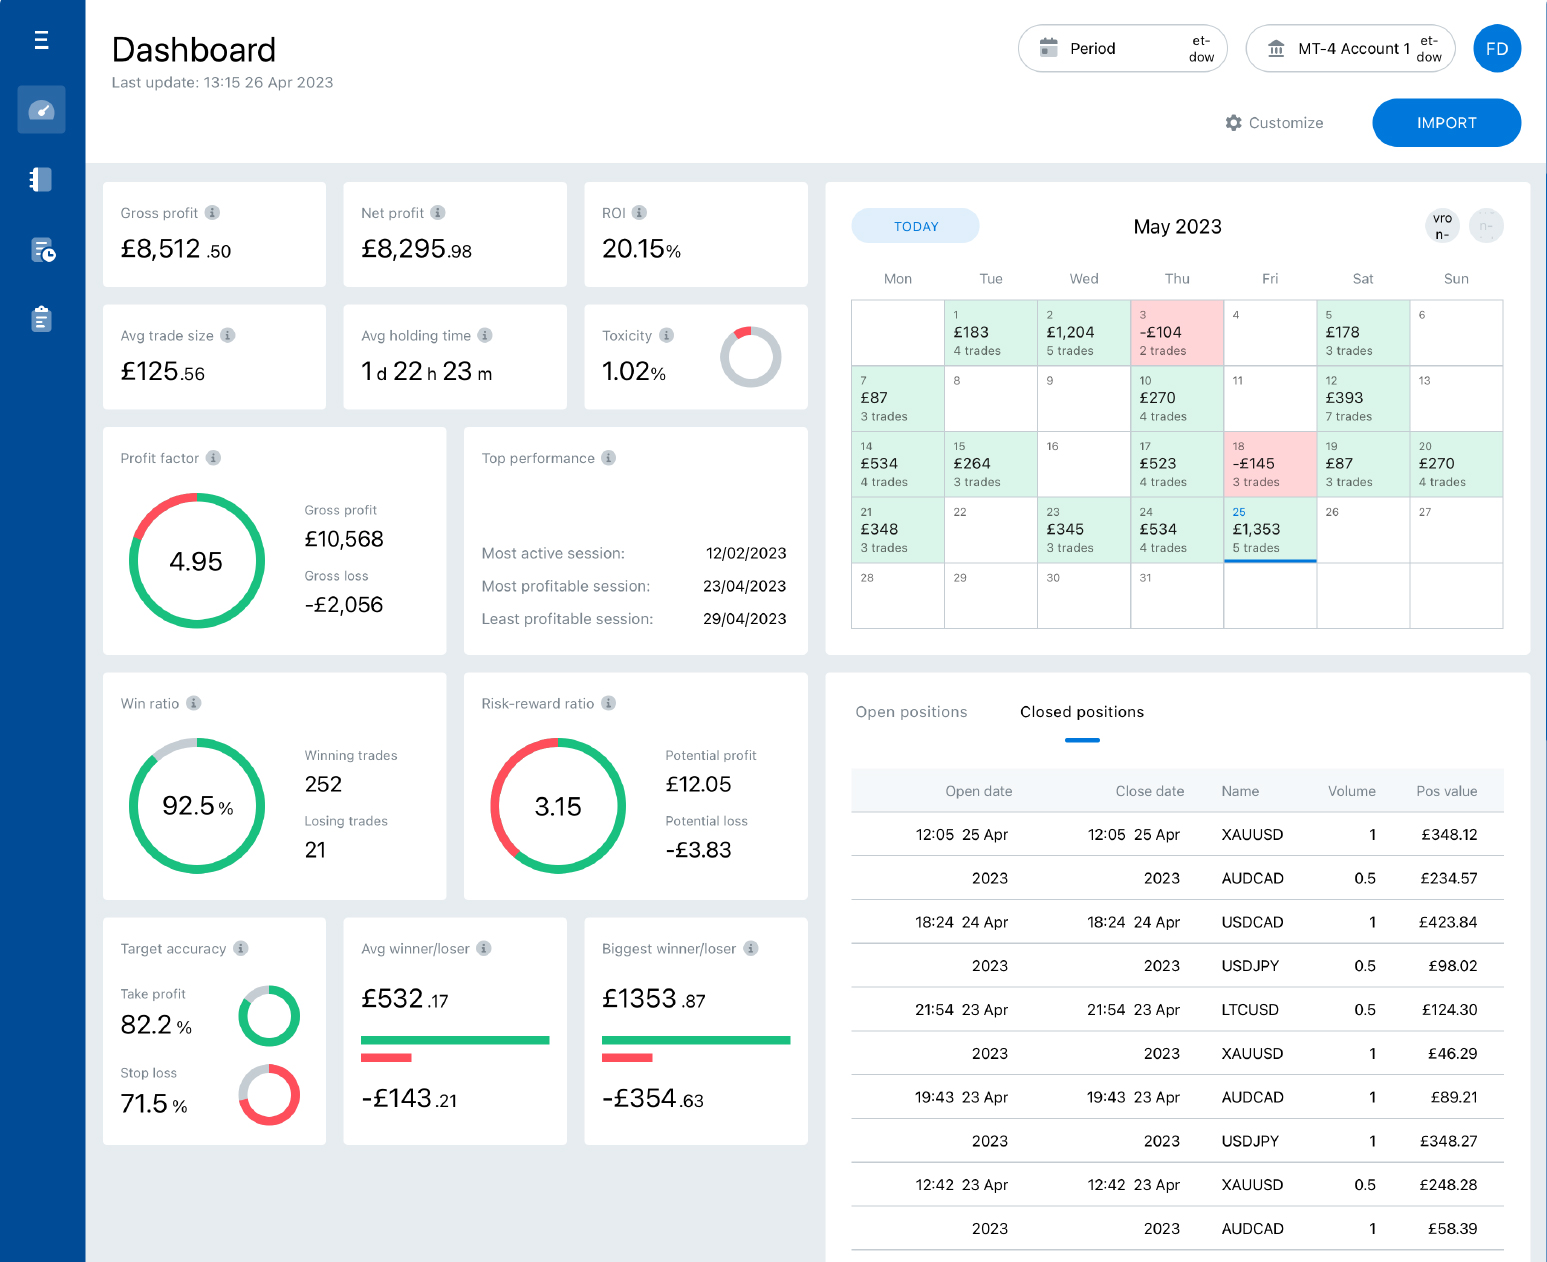This screenshot has width=1547, height=1262.
Task: Click the Customize gear icon
Action: [x=1234, y=122]
